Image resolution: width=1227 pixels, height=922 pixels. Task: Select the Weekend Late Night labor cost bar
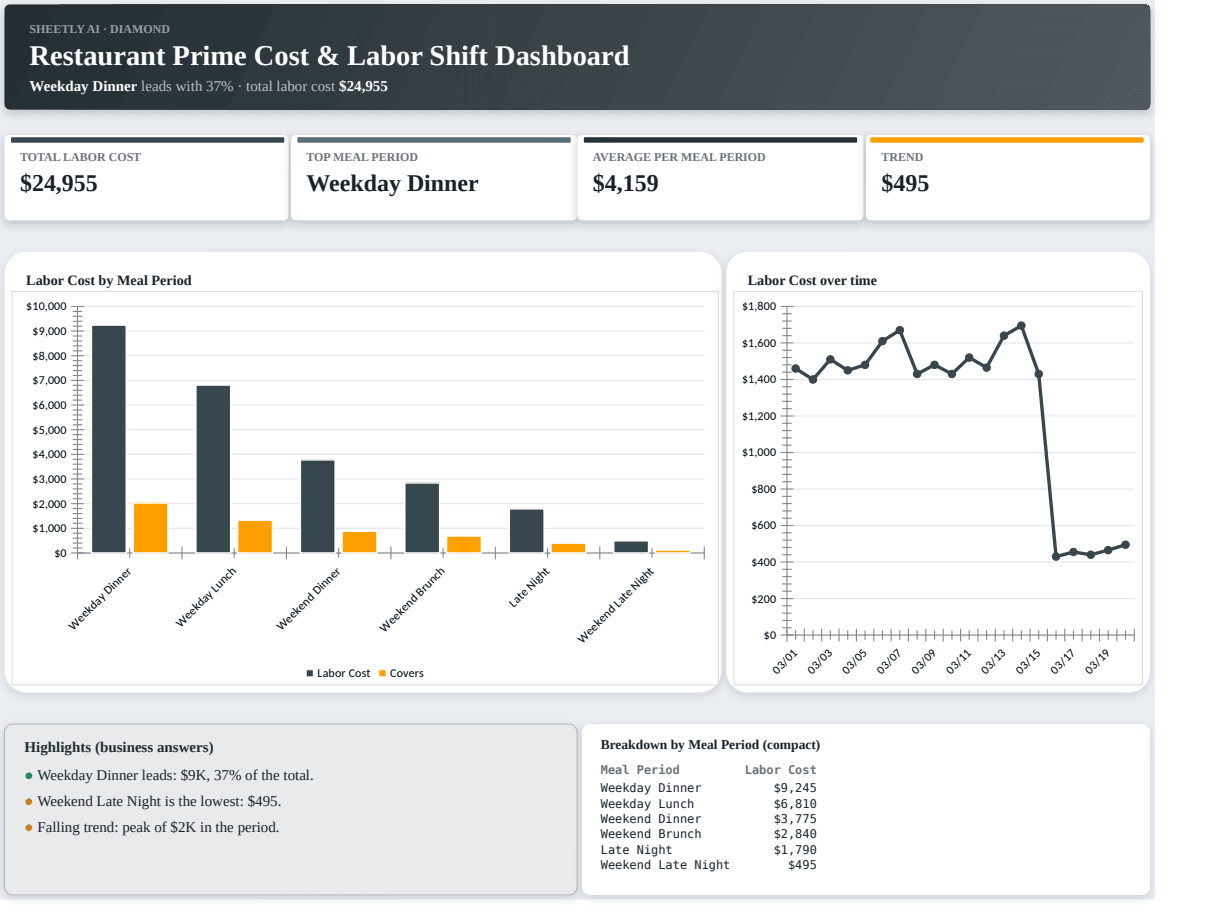tap(631, 547)
